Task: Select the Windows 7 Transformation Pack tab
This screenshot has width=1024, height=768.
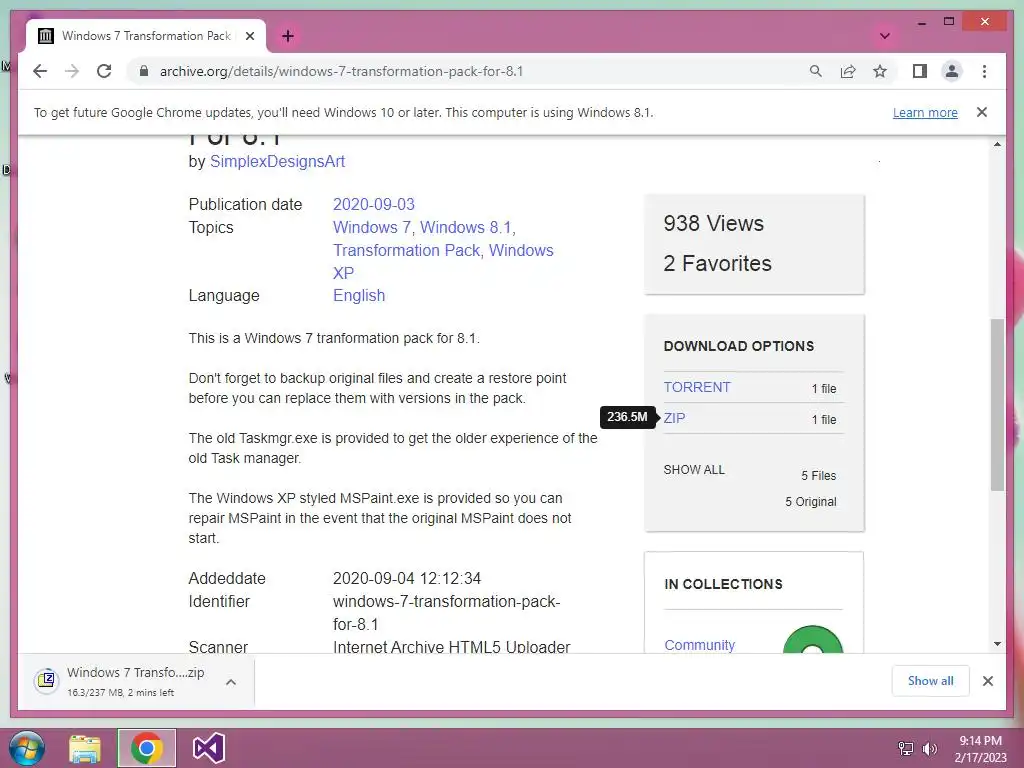Action: point(146,36)
